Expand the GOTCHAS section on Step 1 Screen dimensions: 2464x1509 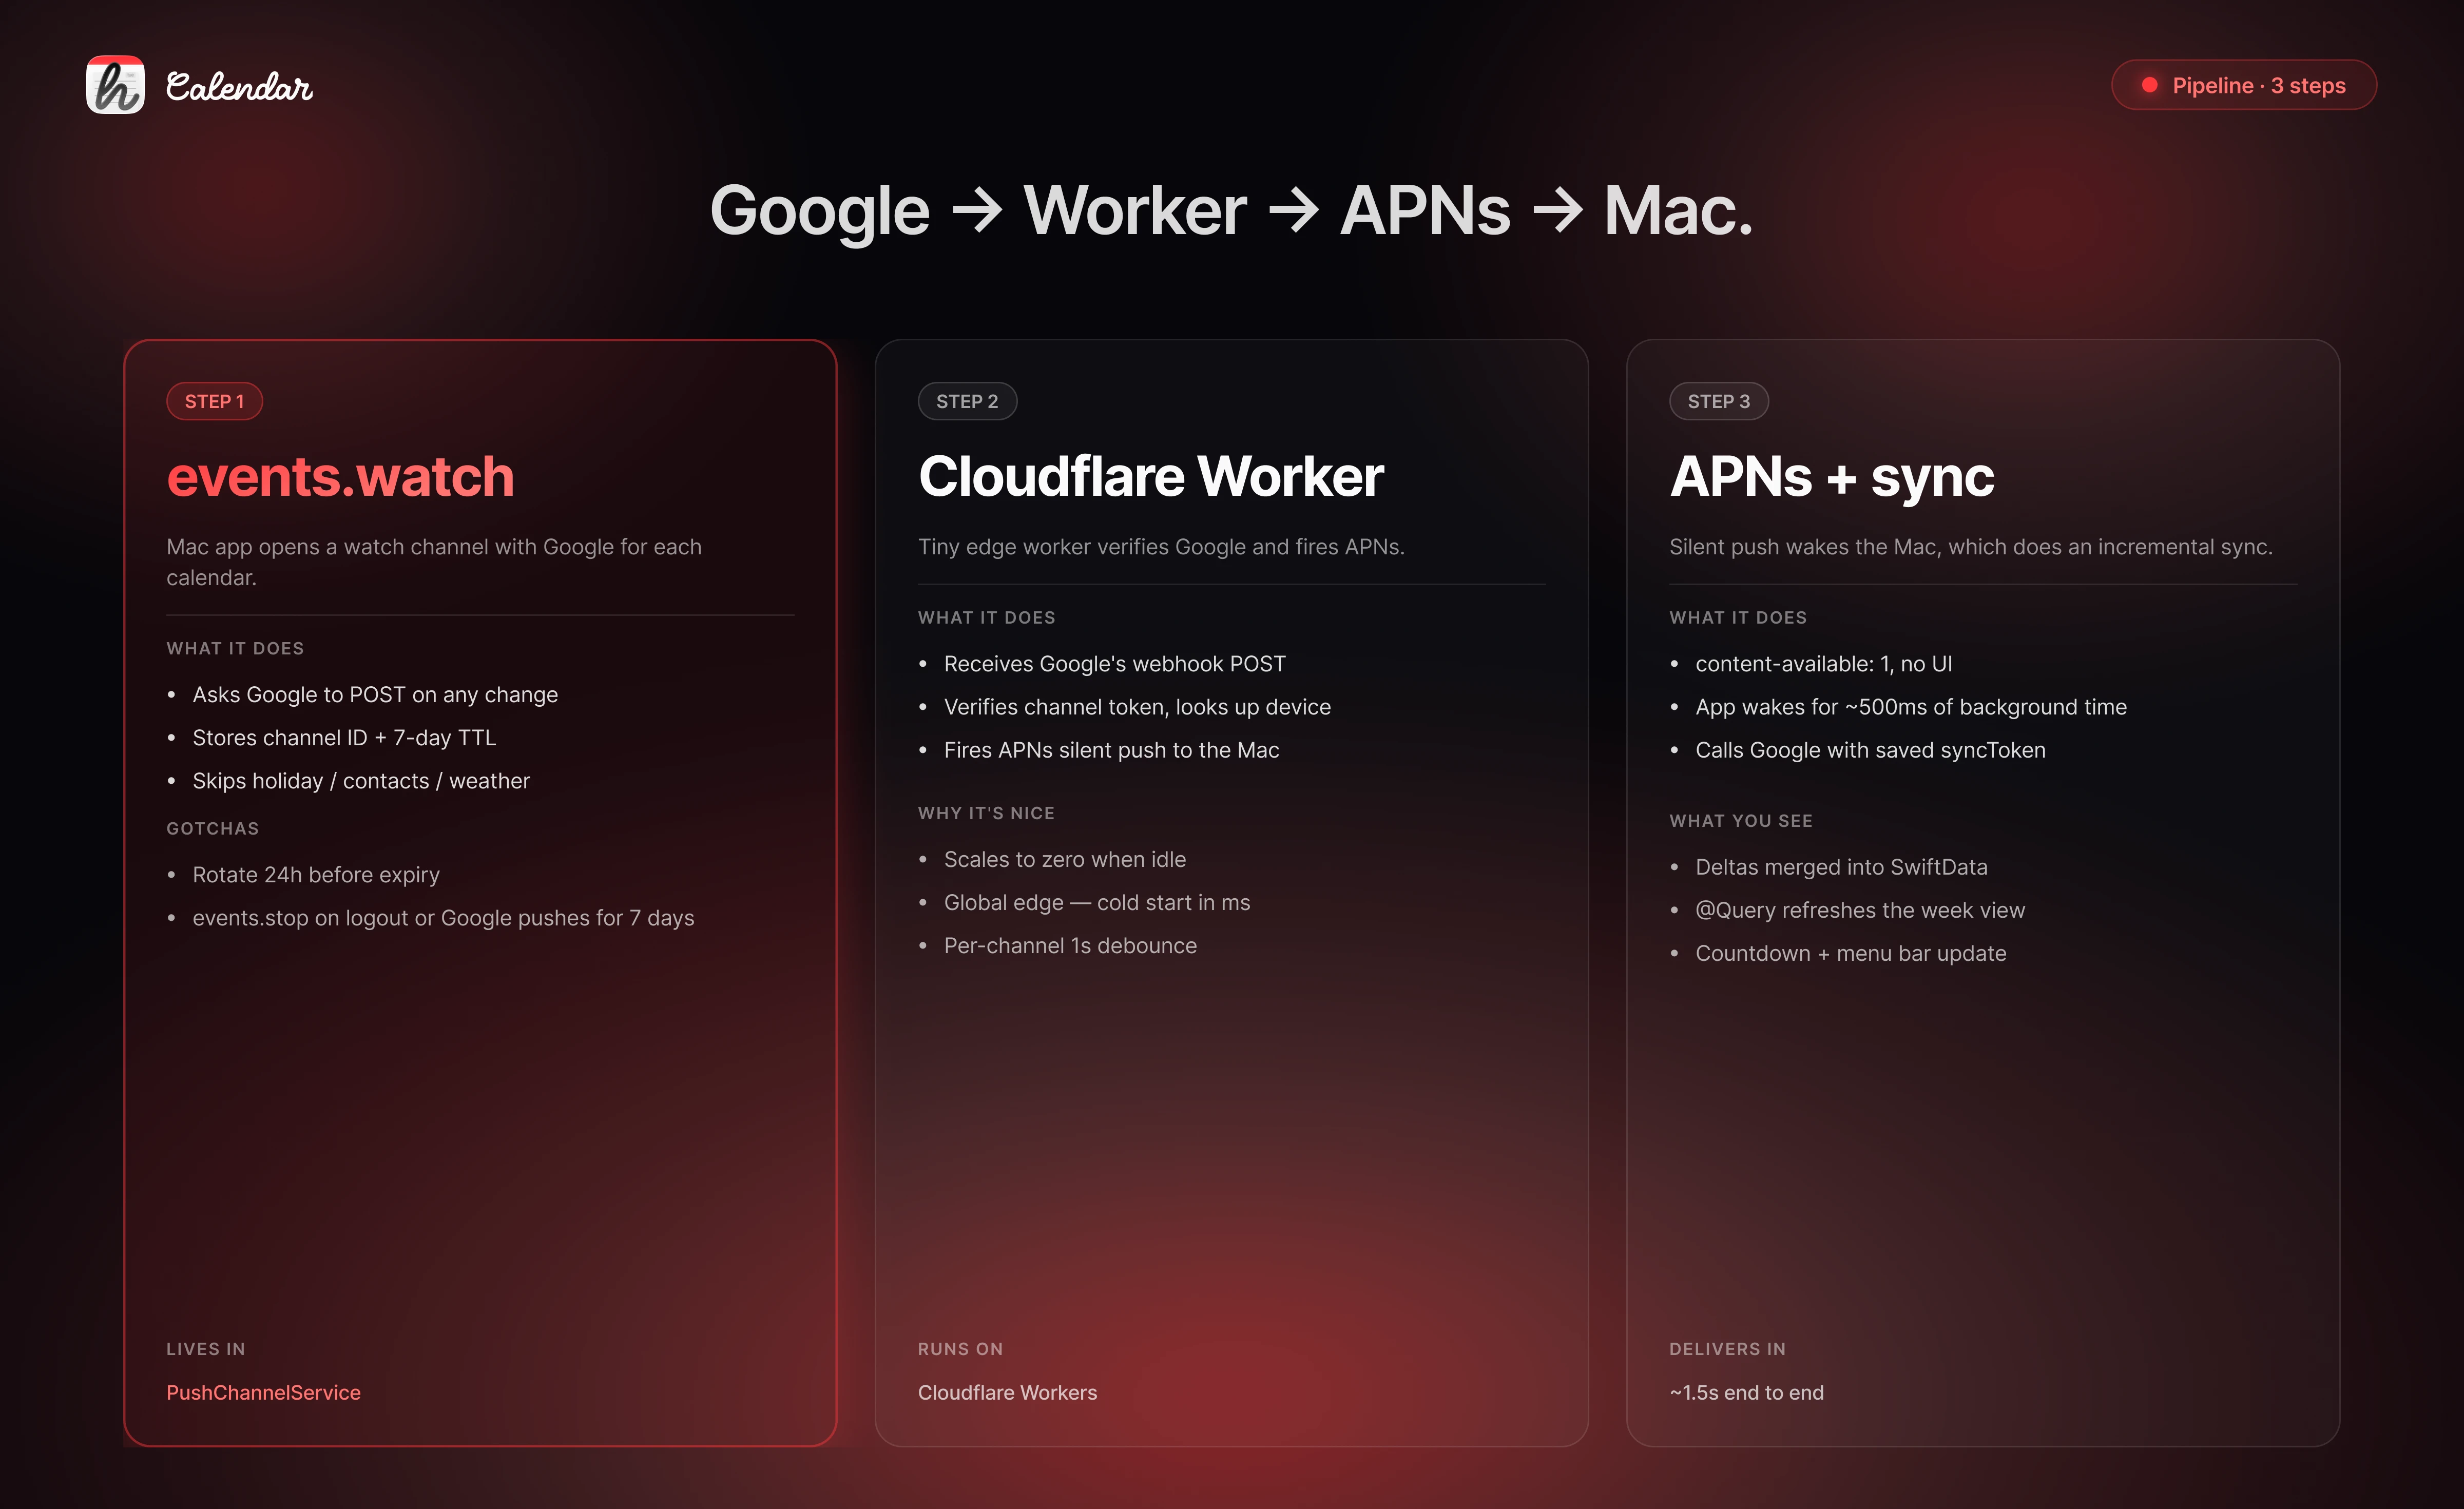pyautogui.click(x=212, y=828)
